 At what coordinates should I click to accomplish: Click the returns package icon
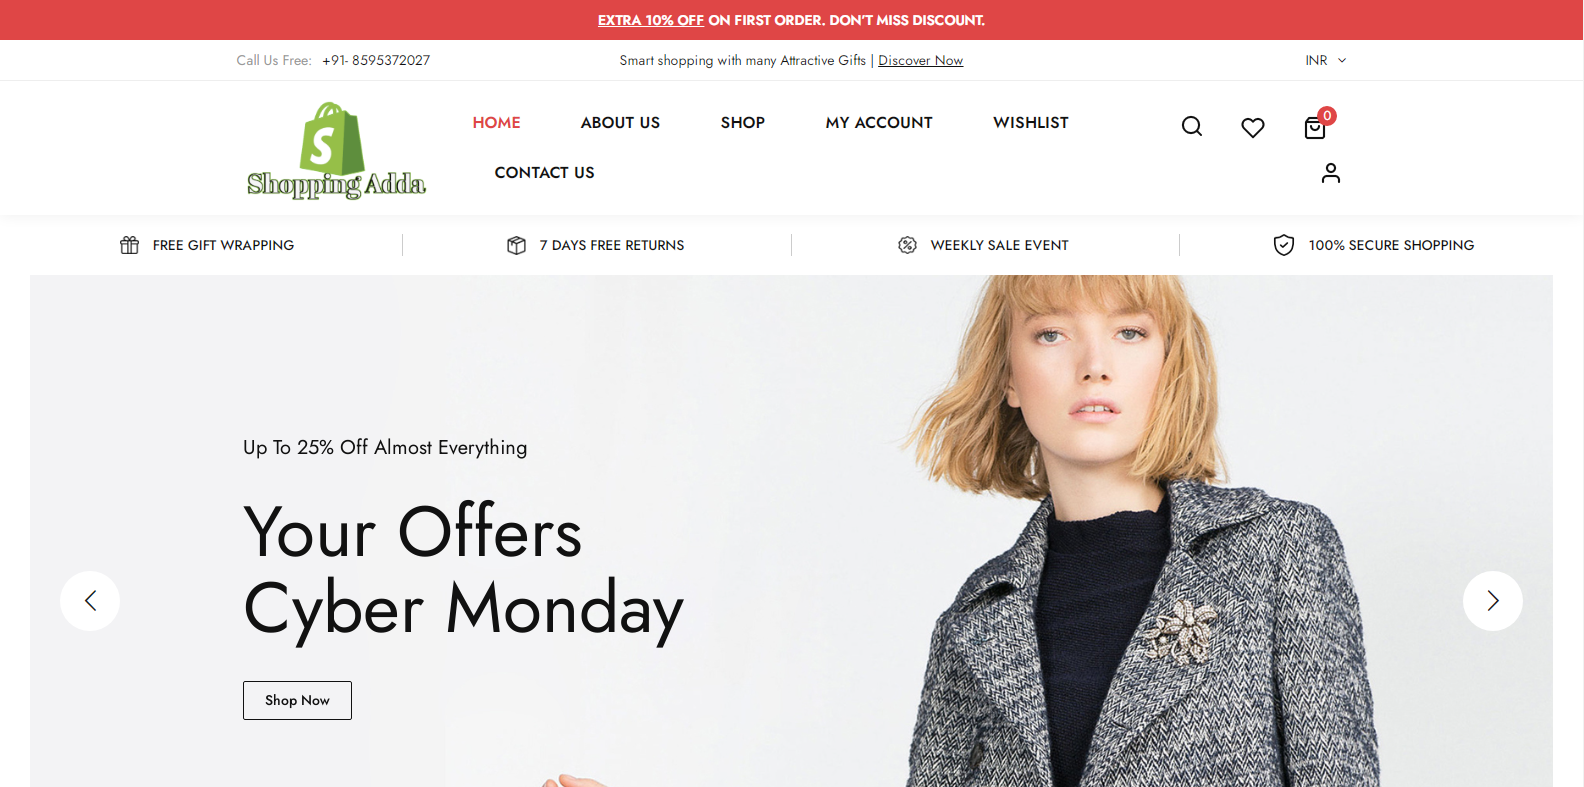coord(516,245)
